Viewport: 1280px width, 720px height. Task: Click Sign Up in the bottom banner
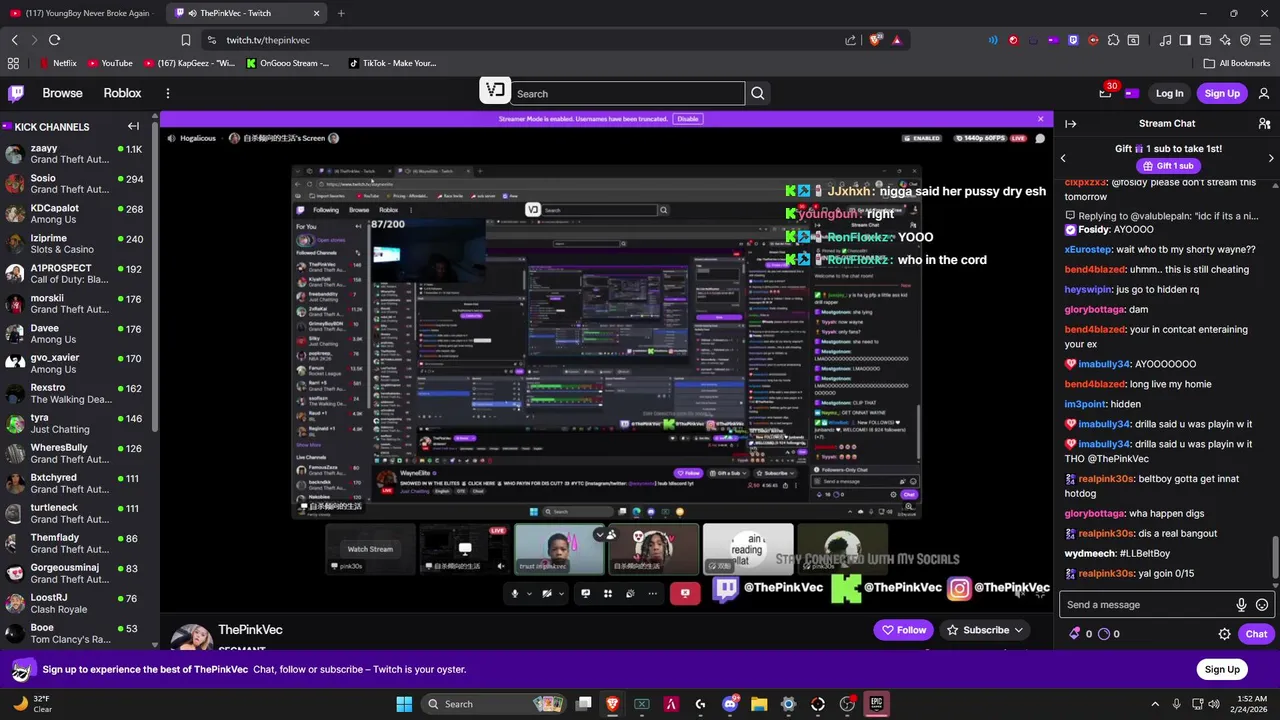coord(1222,669)
